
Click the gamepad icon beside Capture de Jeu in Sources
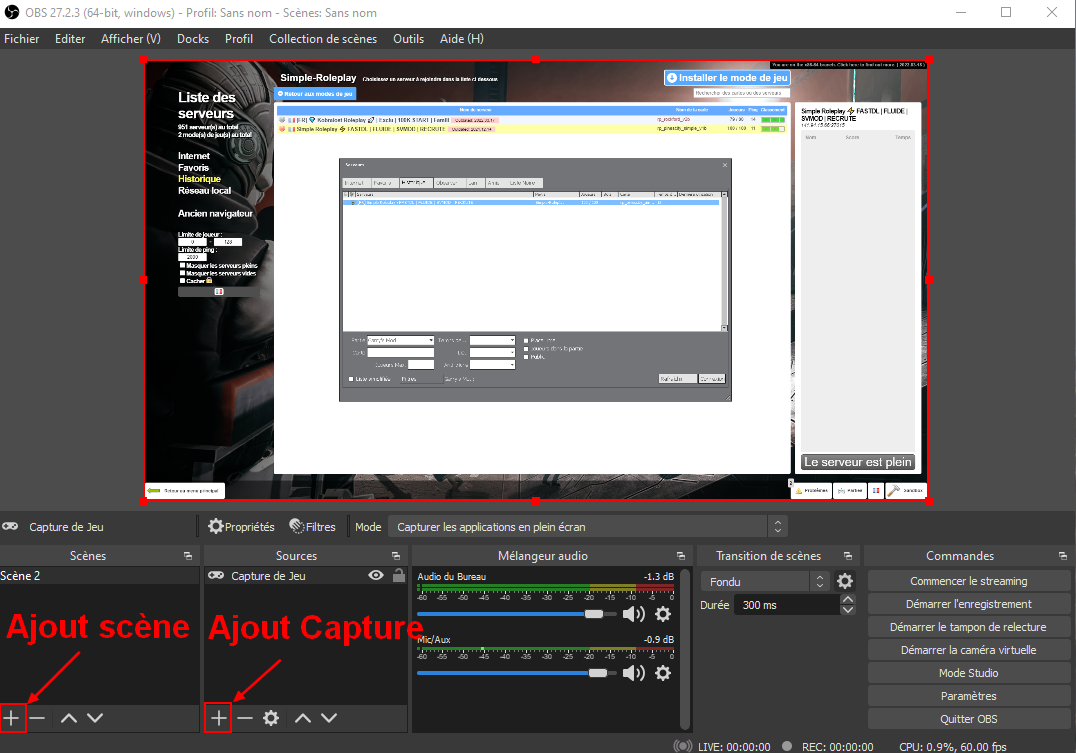216,575
